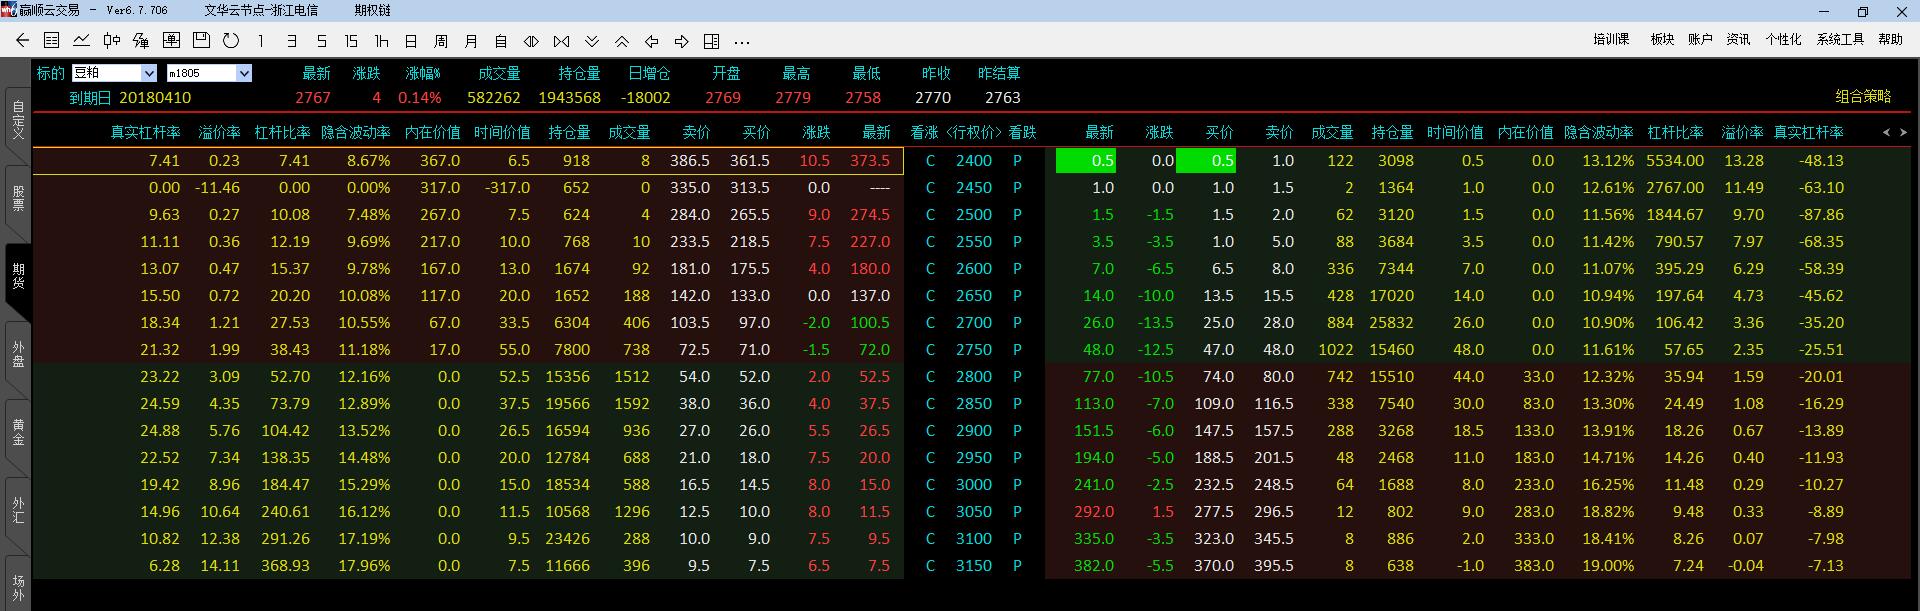Click the column scroll-left arrow in the header
This screenshot has height=611, width=1920.
(1886, 132)
